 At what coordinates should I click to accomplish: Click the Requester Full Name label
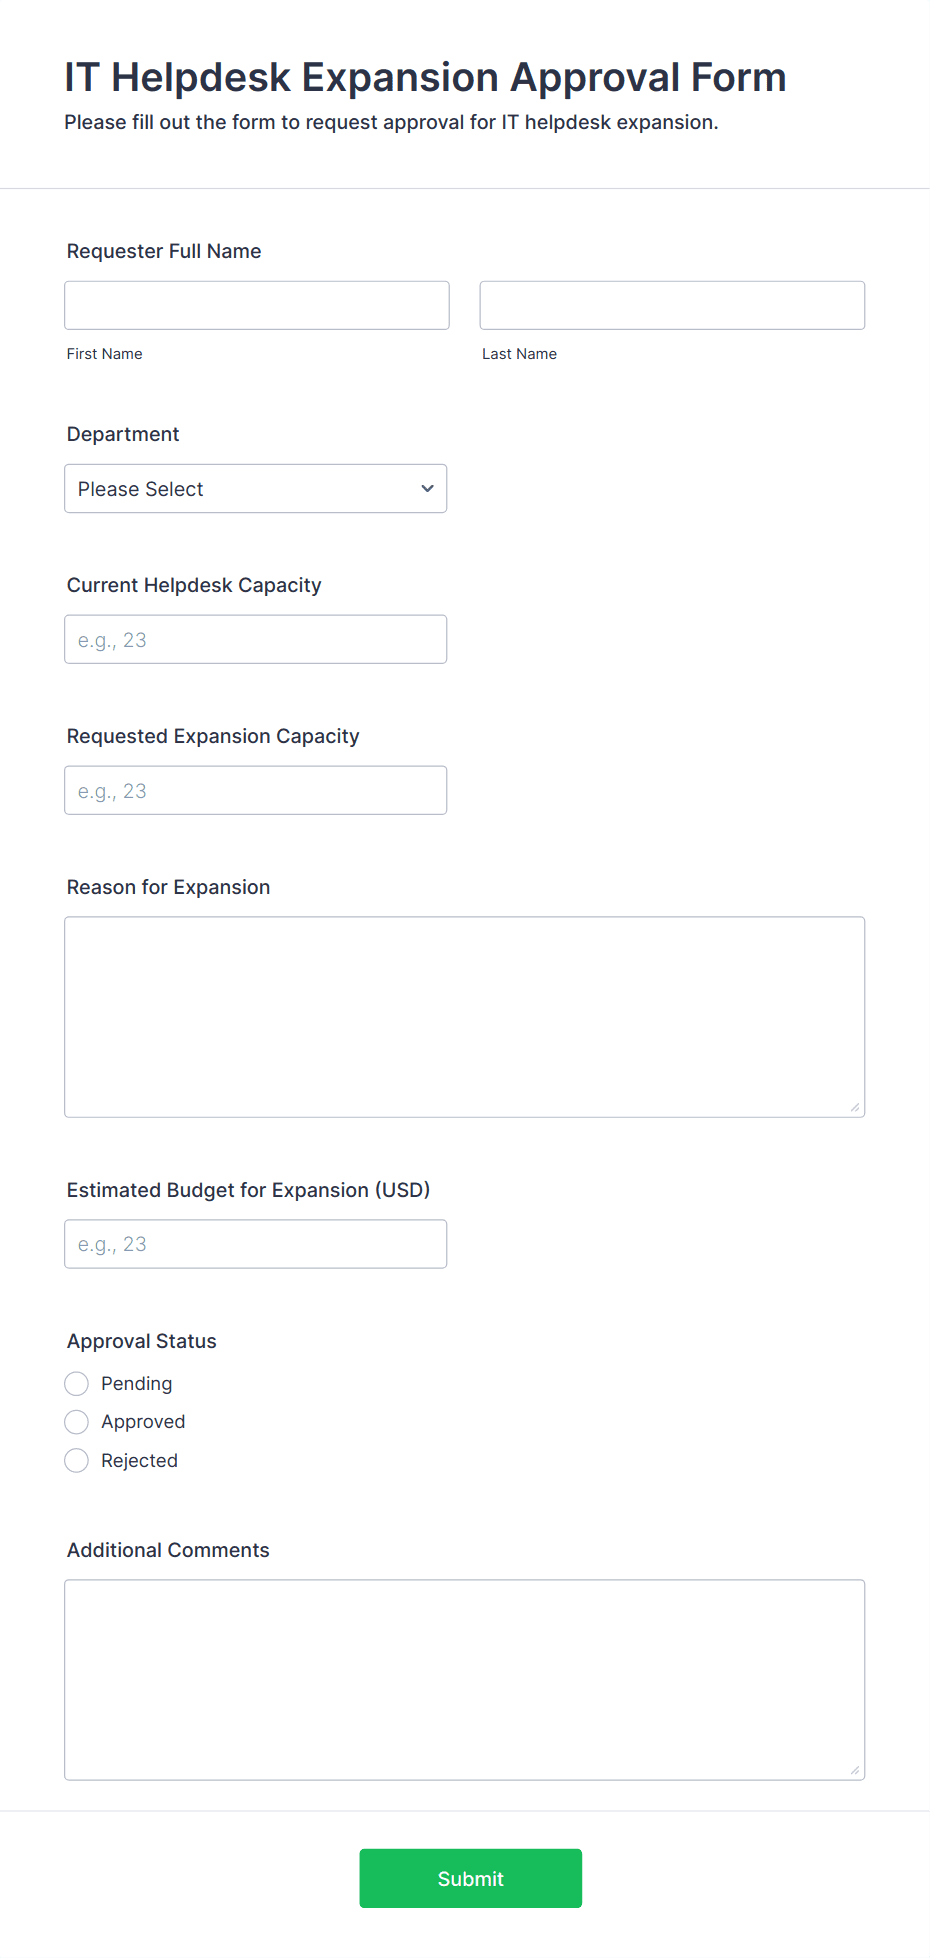pyautogui.click(x=164, y=251)
